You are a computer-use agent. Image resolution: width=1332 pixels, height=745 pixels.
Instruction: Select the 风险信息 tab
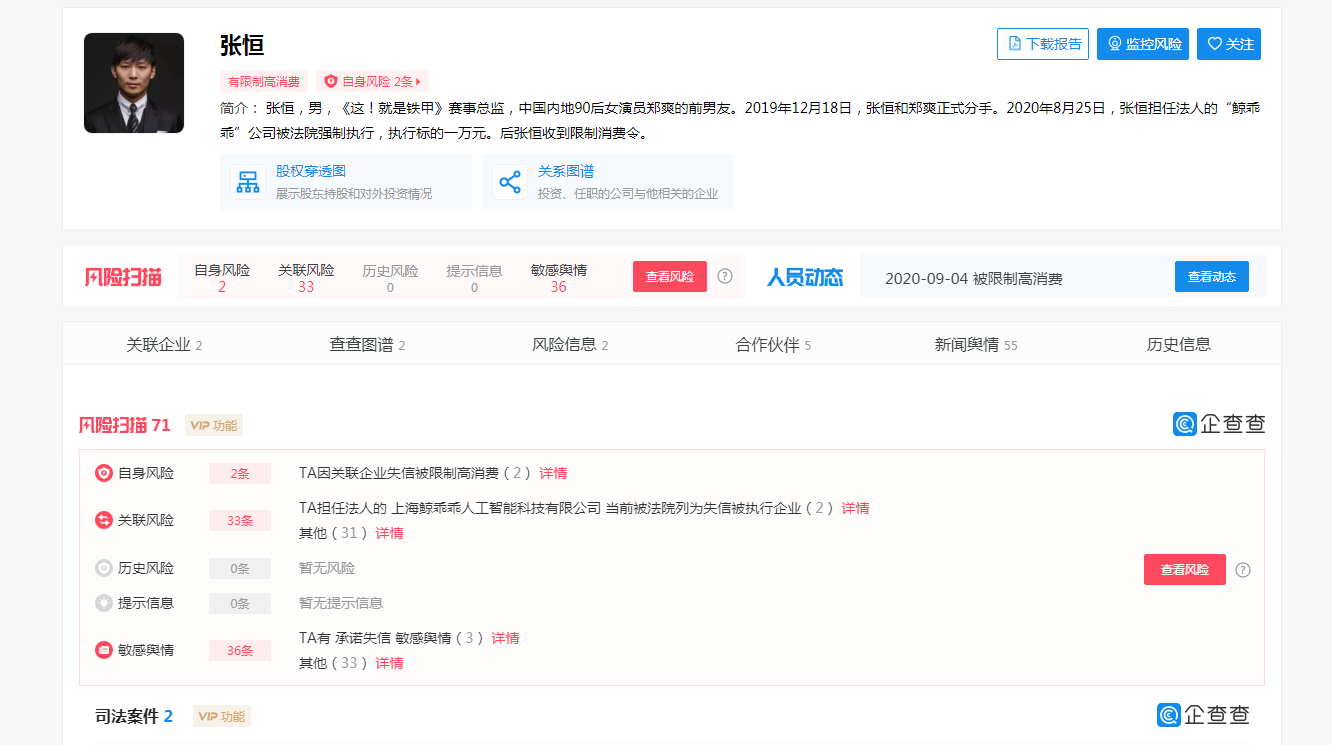pos(570,345)
